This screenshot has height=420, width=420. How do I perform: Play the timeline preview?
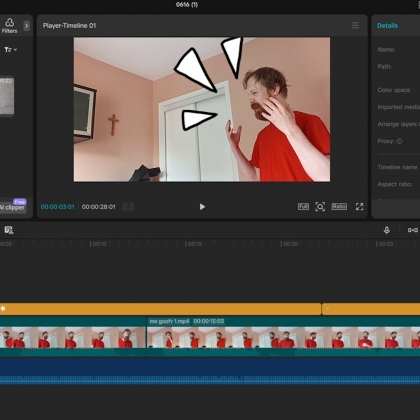tap(202, 207)
